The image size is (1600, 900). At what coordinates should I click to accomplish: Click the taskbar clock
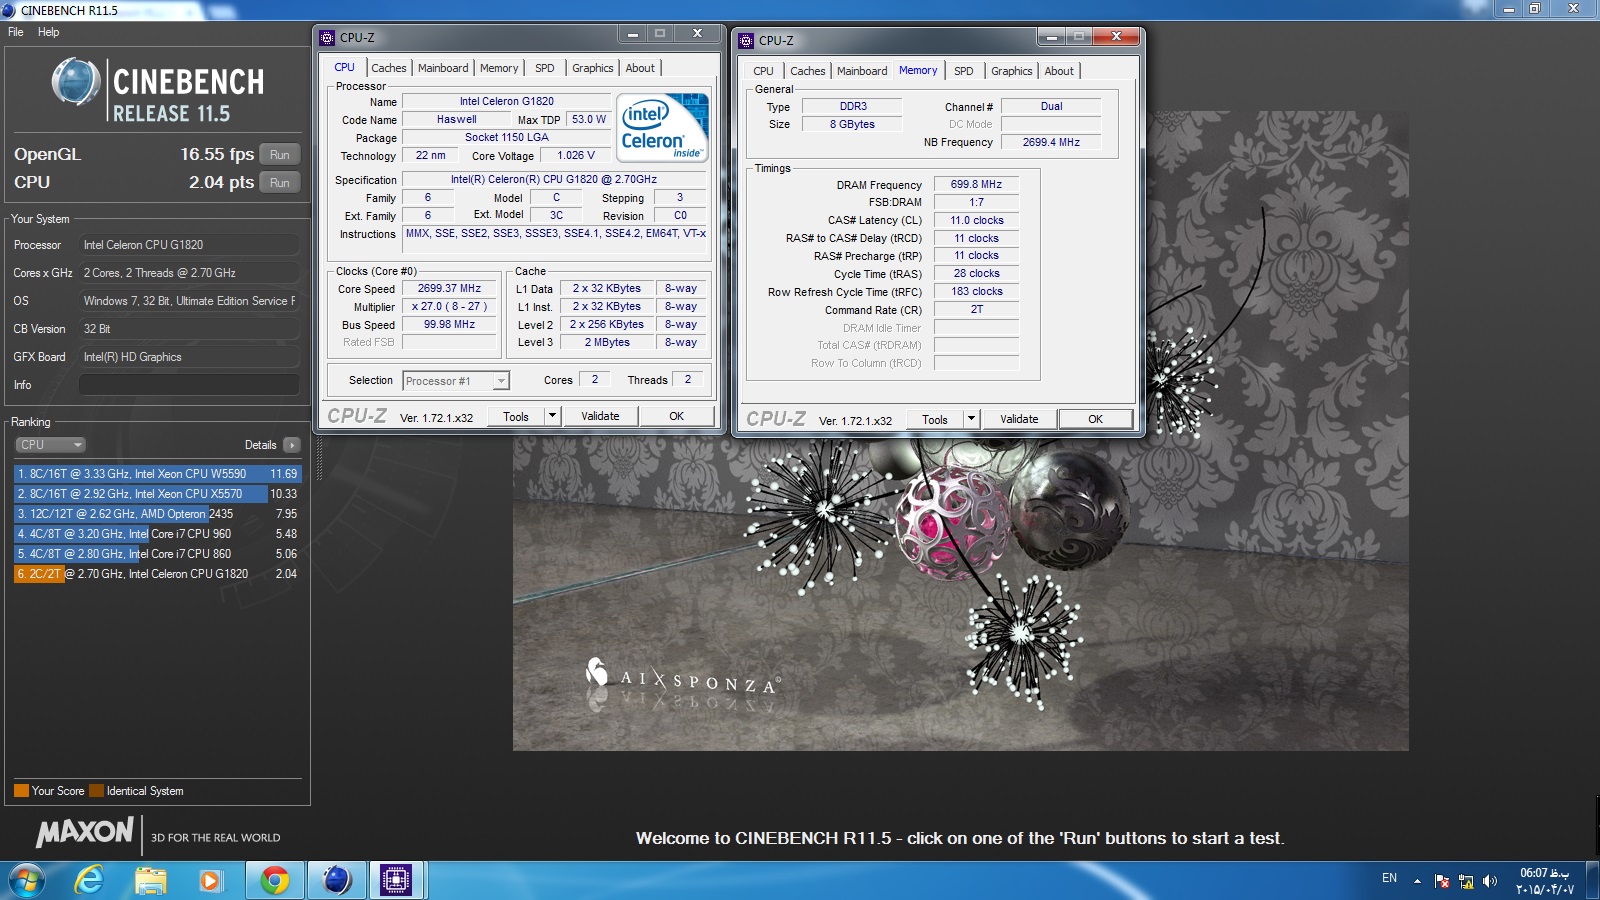pyautogui.click(x=1545, y=881)
